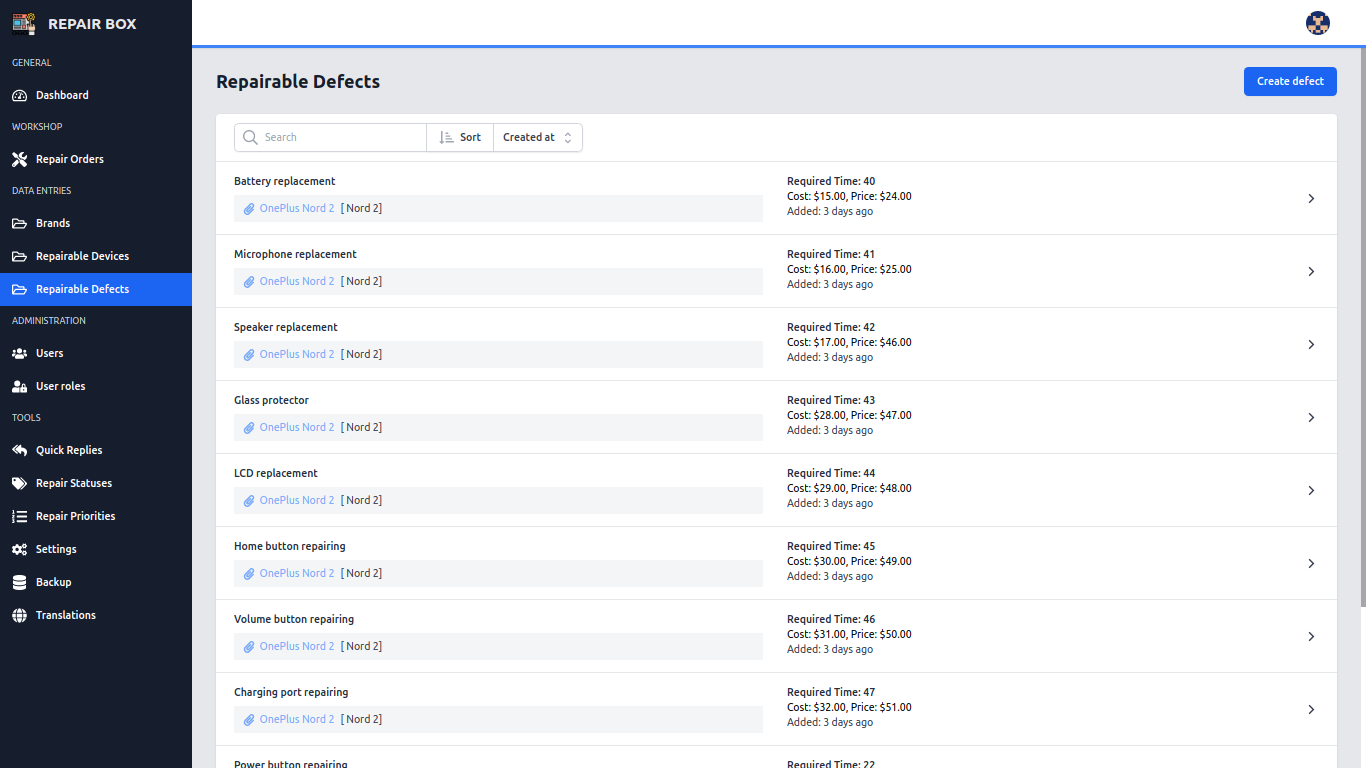This screenshot has height=768, width=1366.
Task: Click the Brands folder icon
Action: tap(19, 223)
